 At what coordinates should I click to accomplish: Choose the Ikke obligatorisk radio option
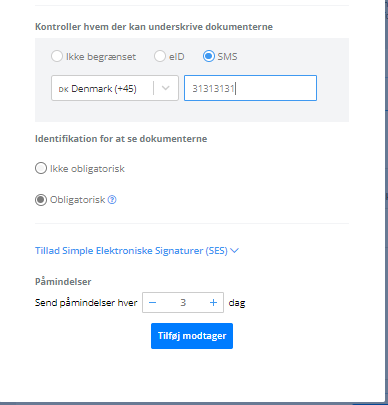tap(41, 168)
